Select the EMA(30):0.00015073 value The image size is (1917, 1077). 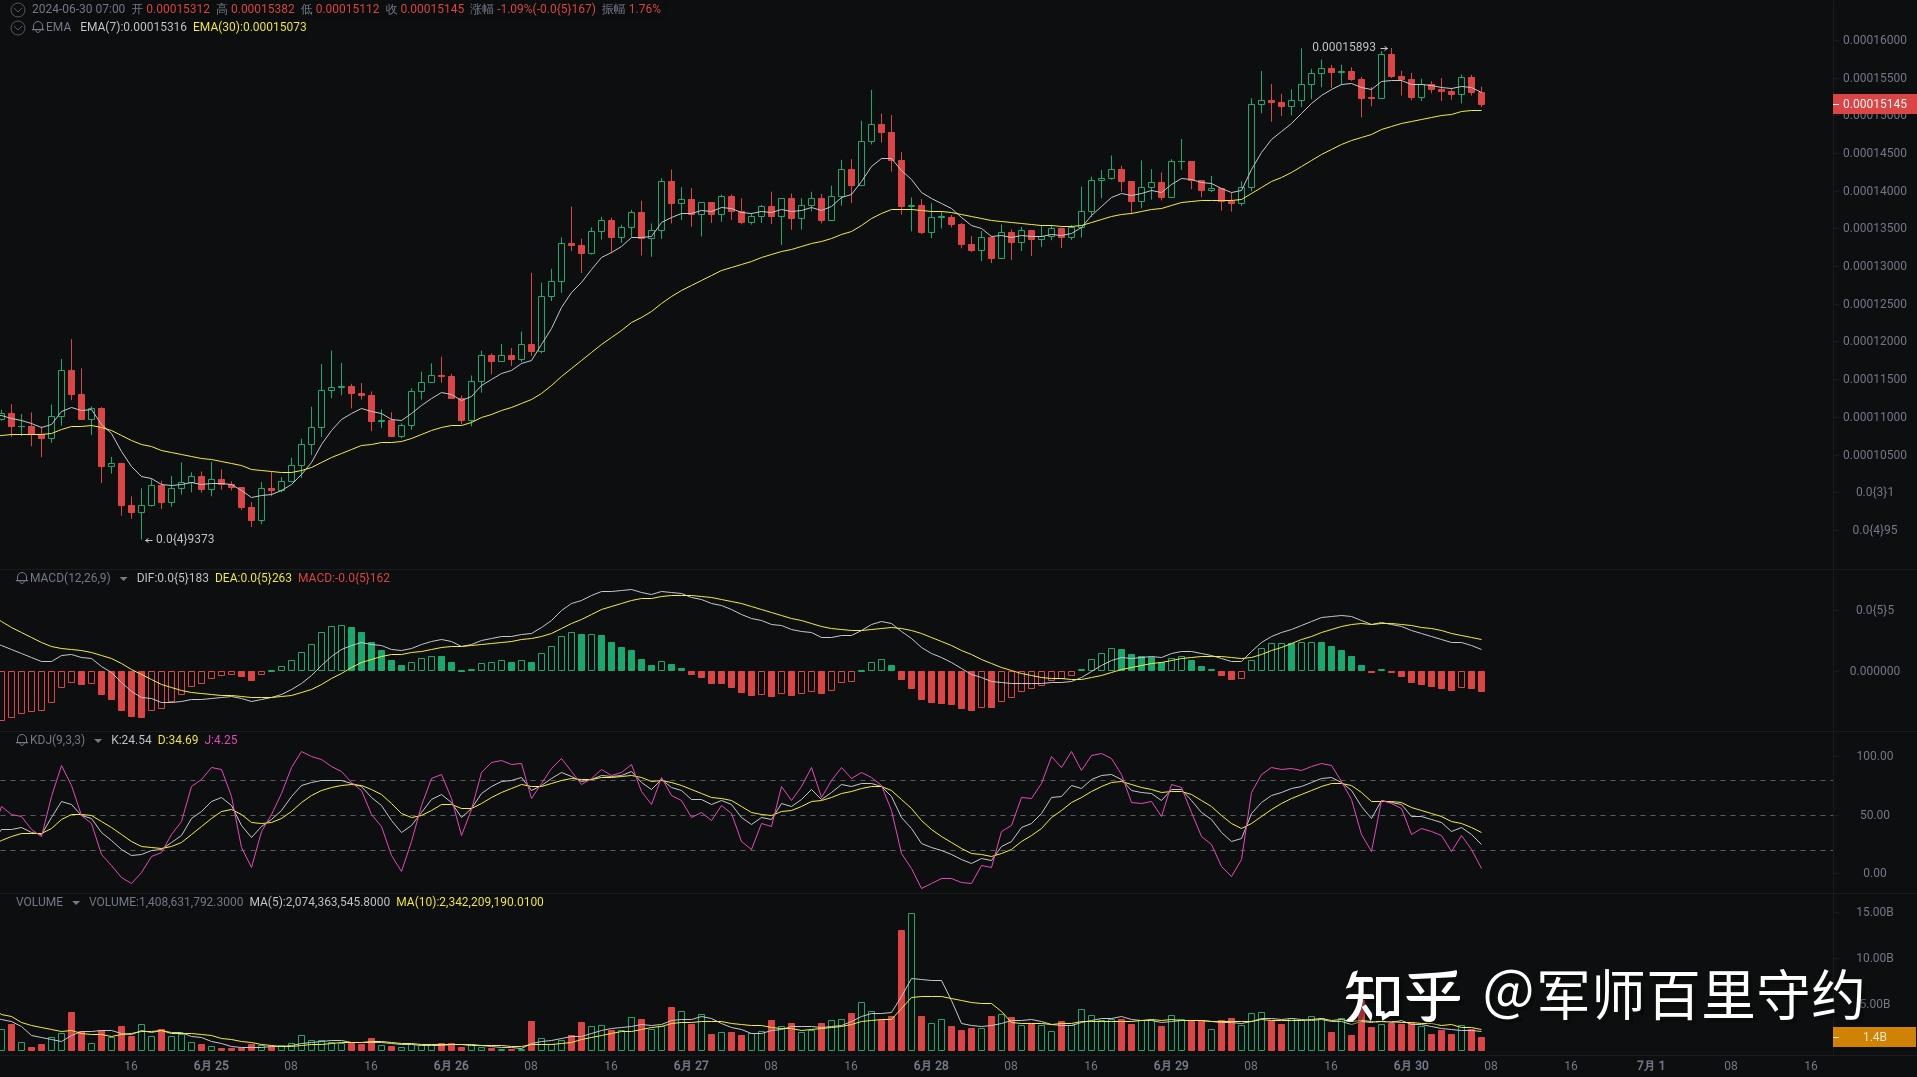250,27
